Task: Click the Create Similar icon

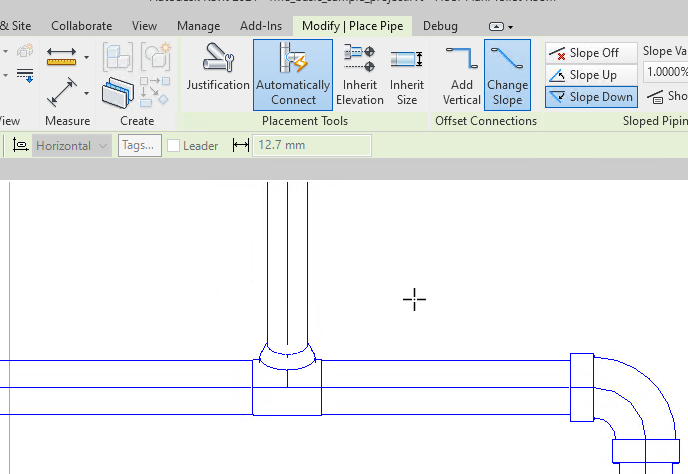Action: [x=155, y=92]
